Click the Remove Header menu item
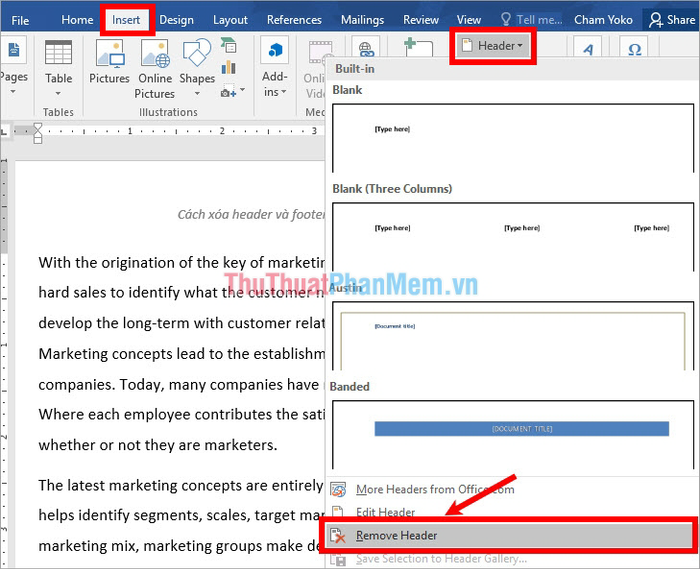 point(509,535)
